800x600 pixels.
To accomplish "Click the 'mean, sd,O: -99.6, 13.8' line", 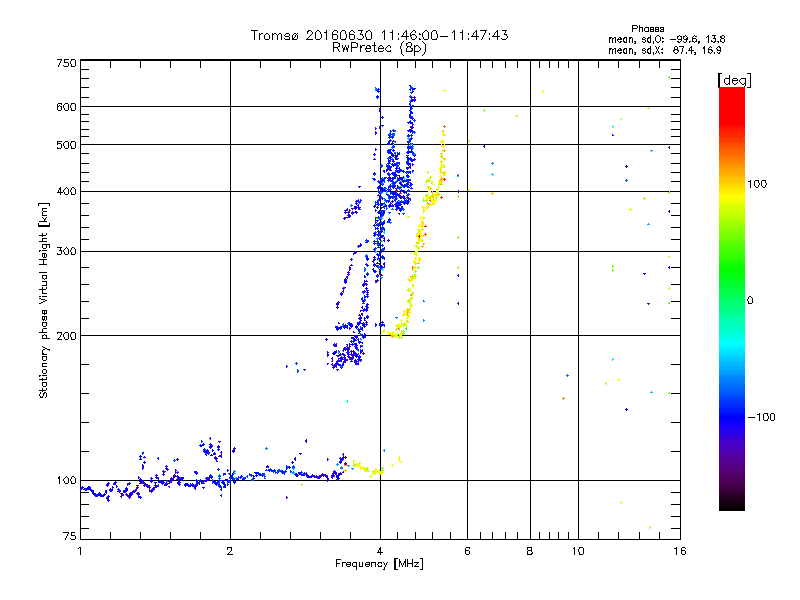I will tap(666, 39).
